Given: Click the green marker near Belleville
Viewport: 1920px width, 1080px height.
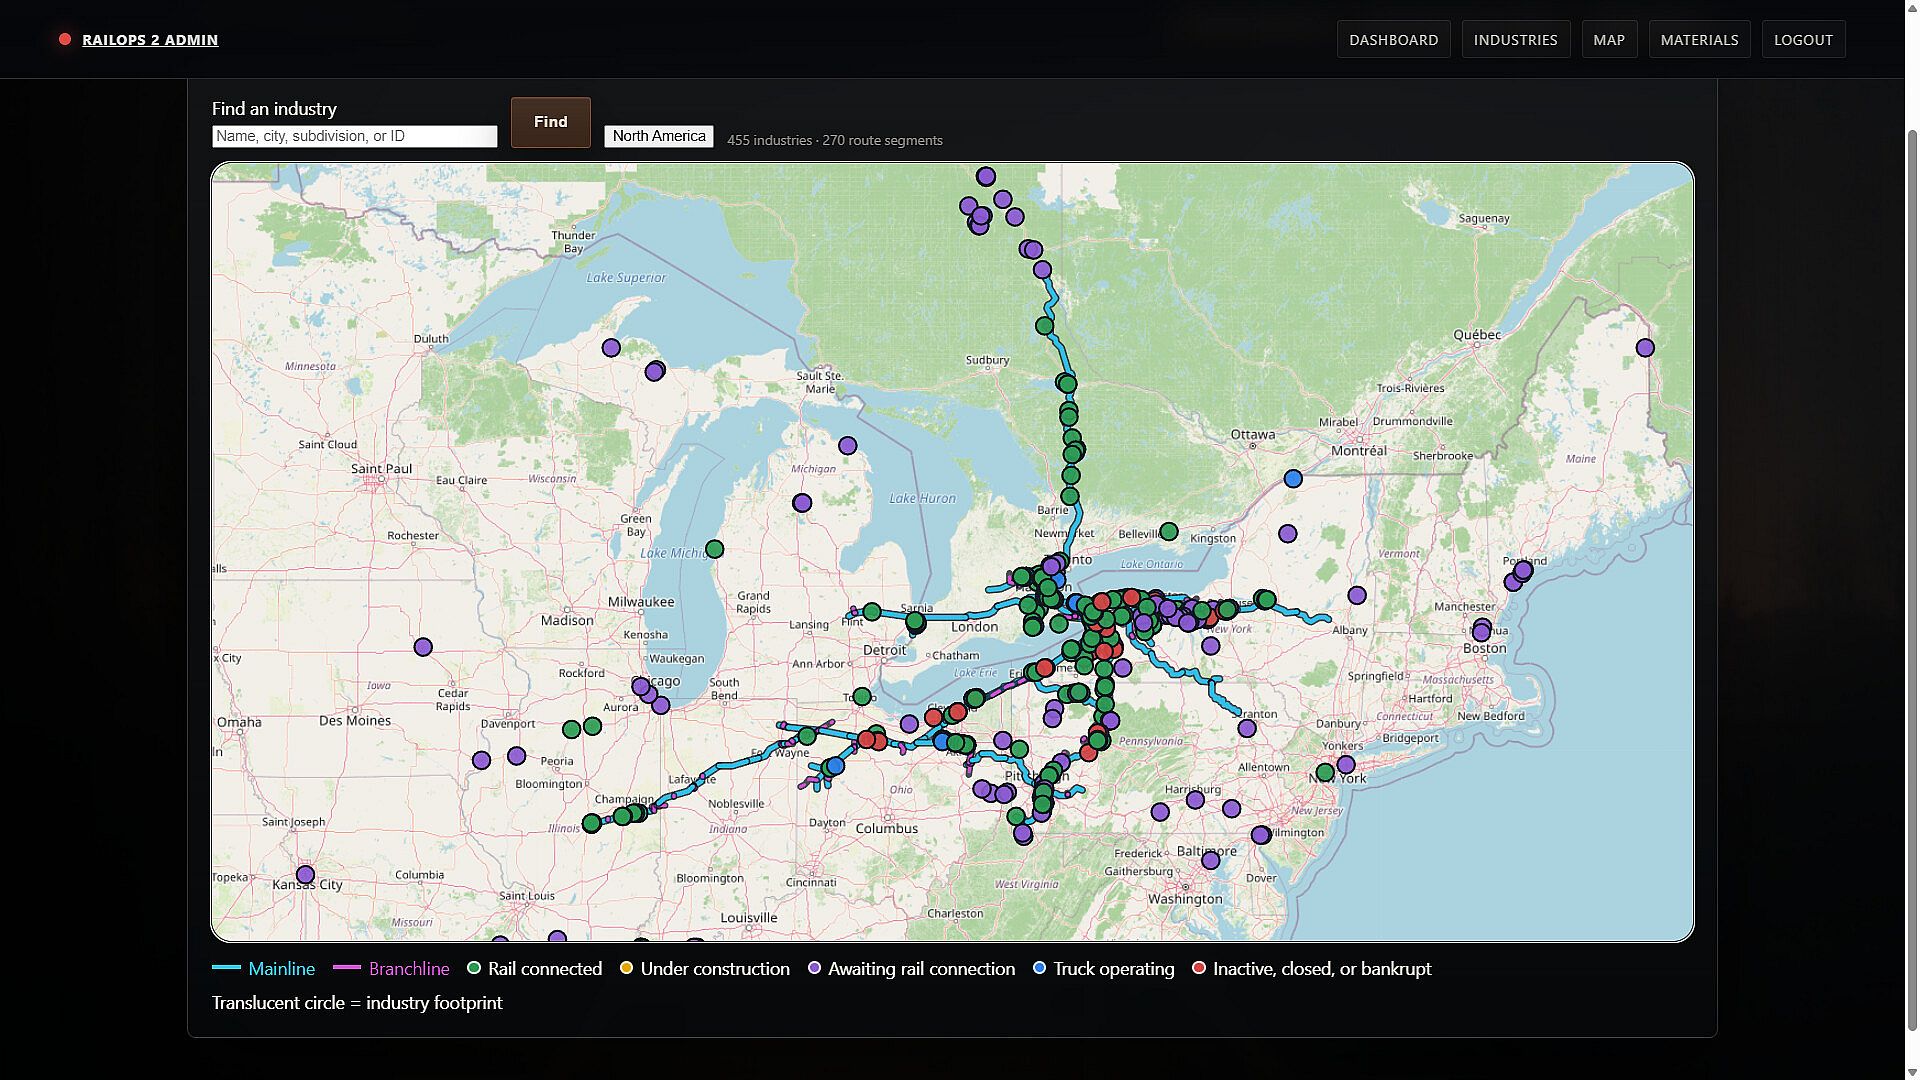Looking at the screenshot, I should [1169, 532].
